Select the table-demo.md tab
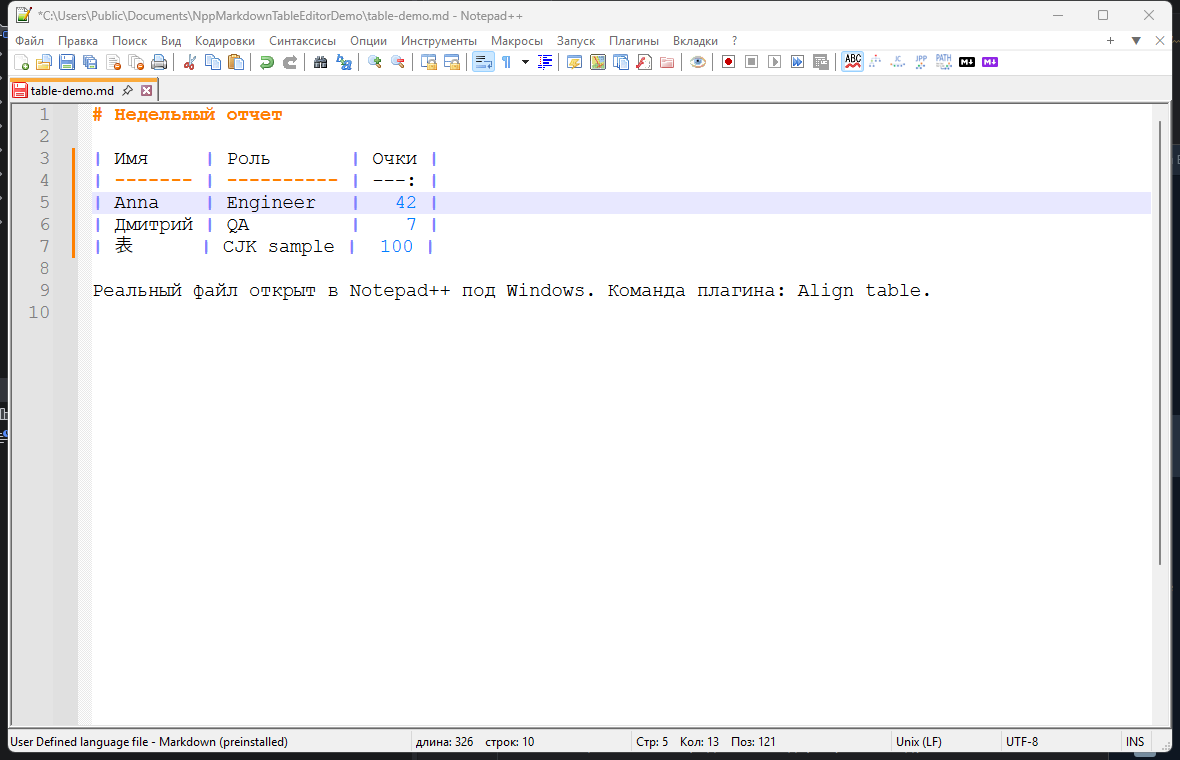 point(72,90)
